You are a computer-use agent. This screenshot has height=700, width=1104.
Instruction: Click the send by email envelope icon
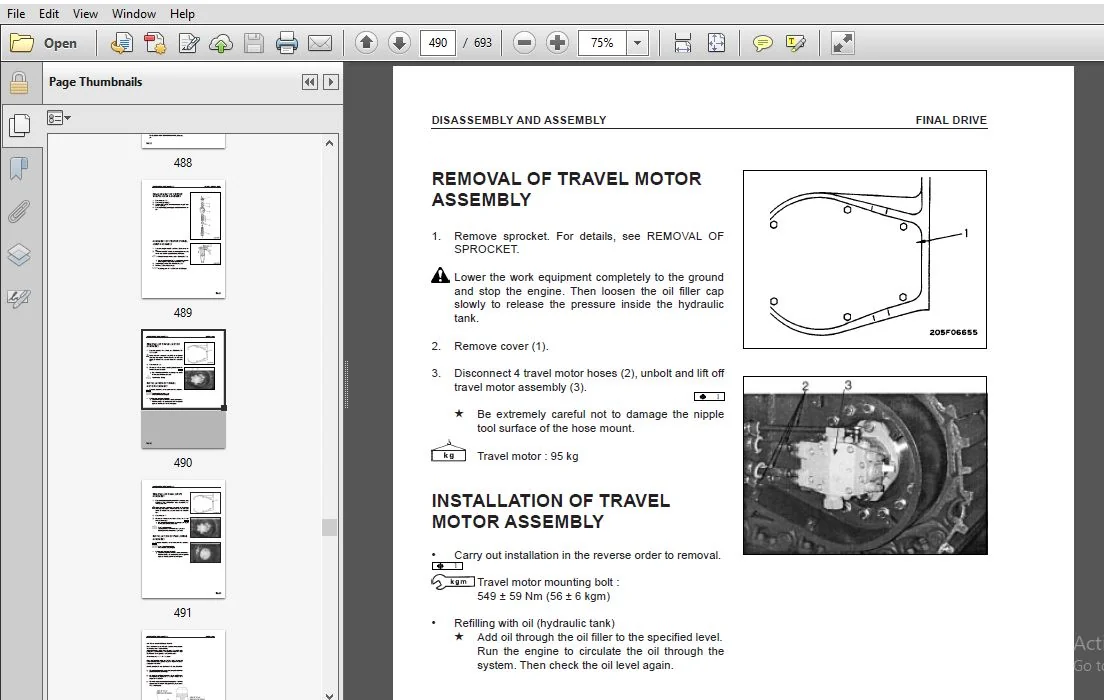coord(320,43)
